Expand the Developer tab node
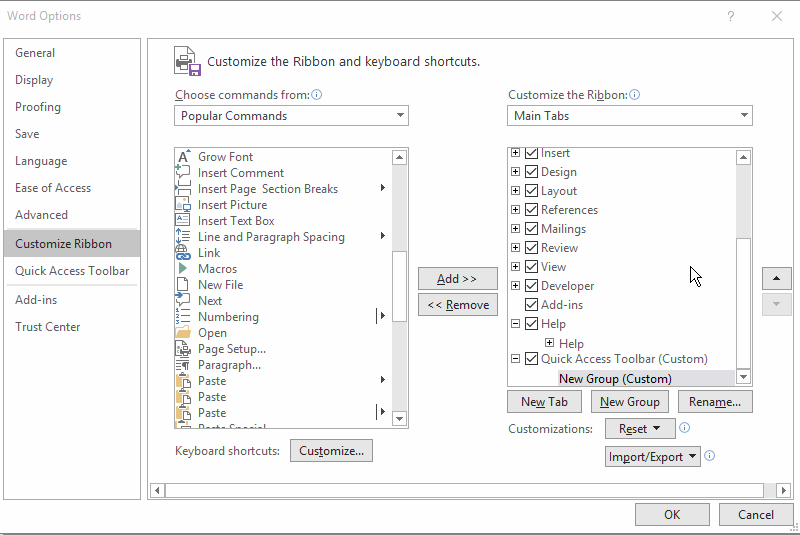 pyautogui.click(x=515, y=286)
